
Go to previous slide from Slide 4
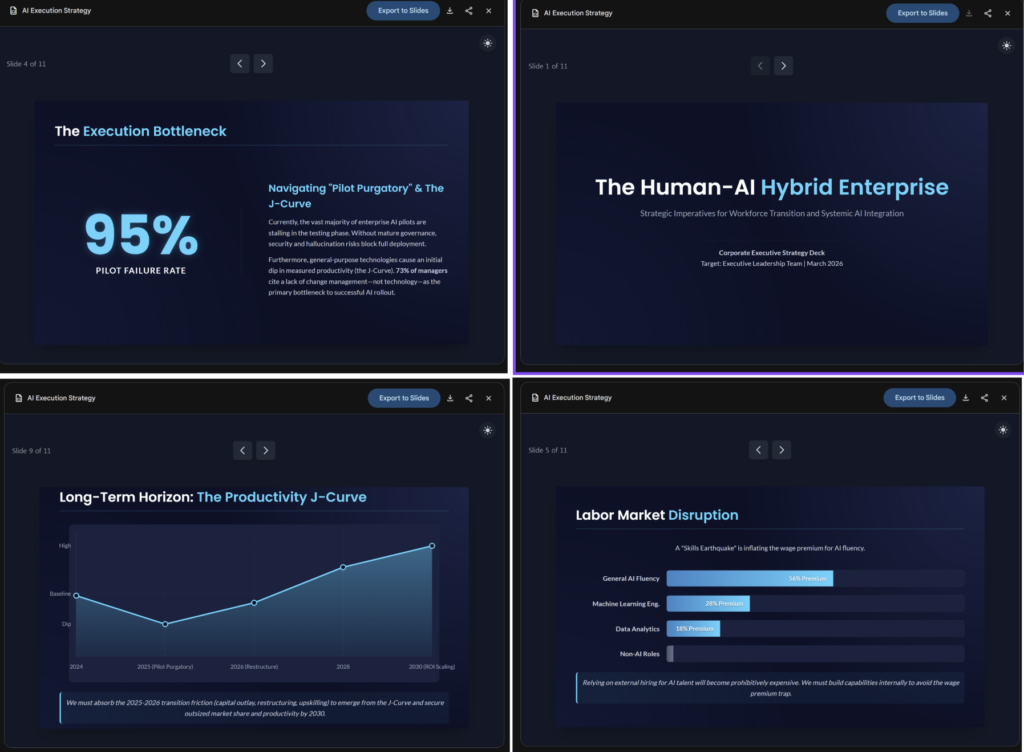(x=240, y=63)
